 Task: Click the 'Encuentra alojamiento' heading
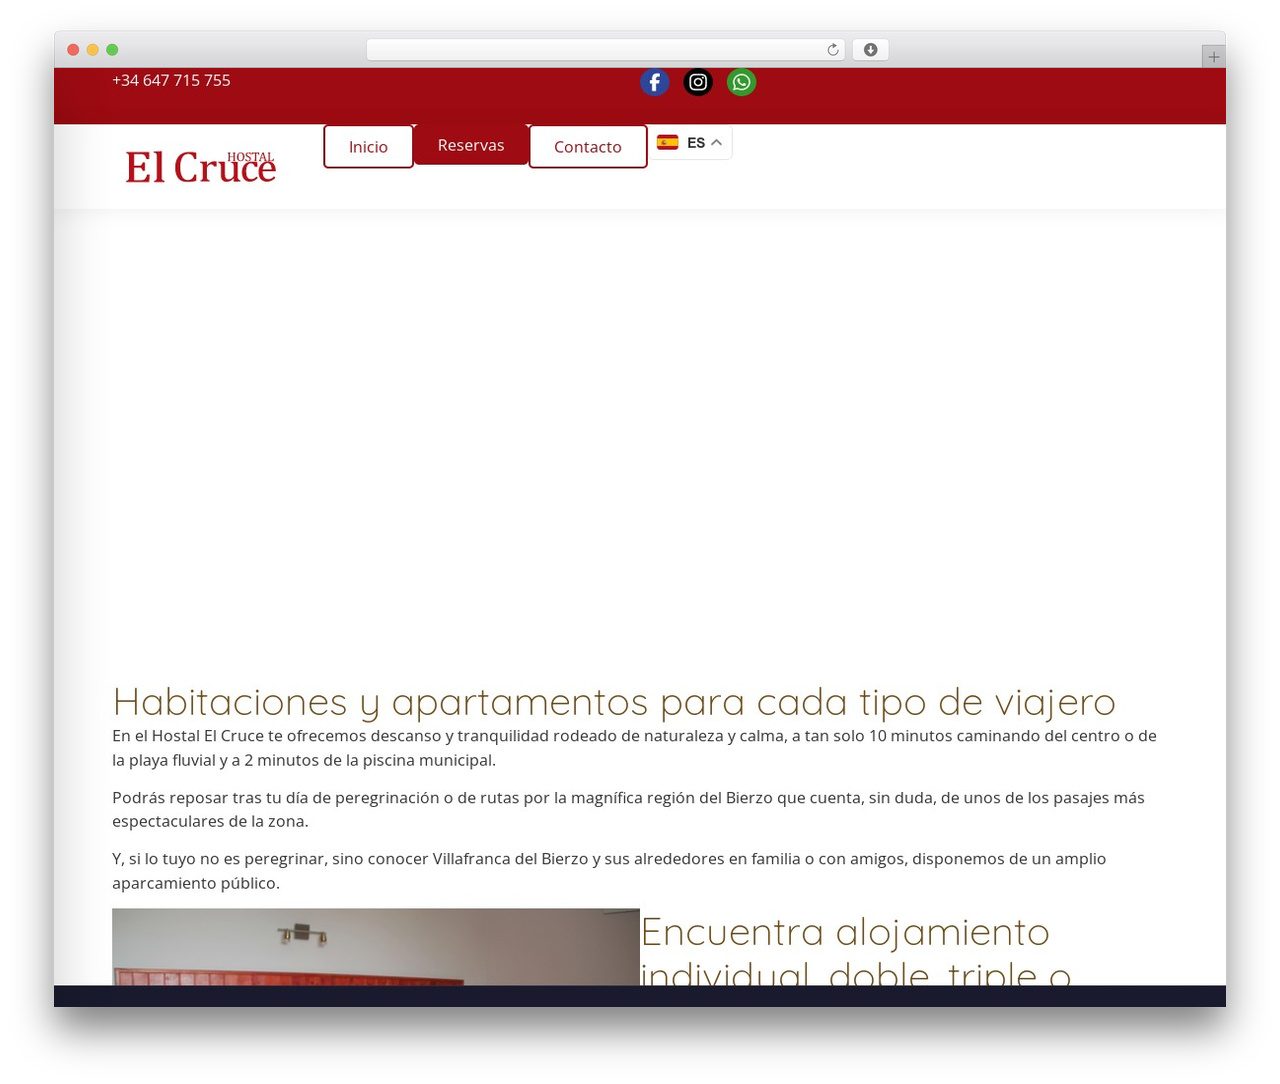[855, 953]
